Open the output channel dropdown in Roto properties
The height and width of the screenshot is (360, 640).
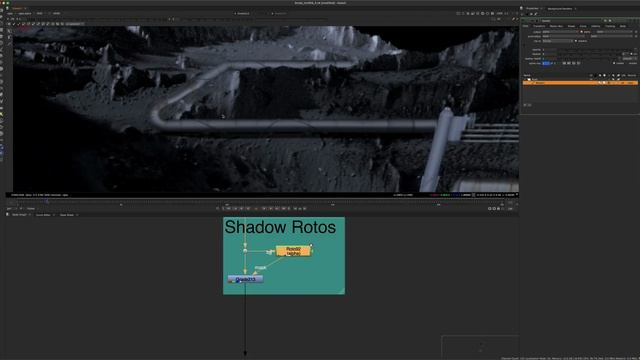tap(560, 32)
